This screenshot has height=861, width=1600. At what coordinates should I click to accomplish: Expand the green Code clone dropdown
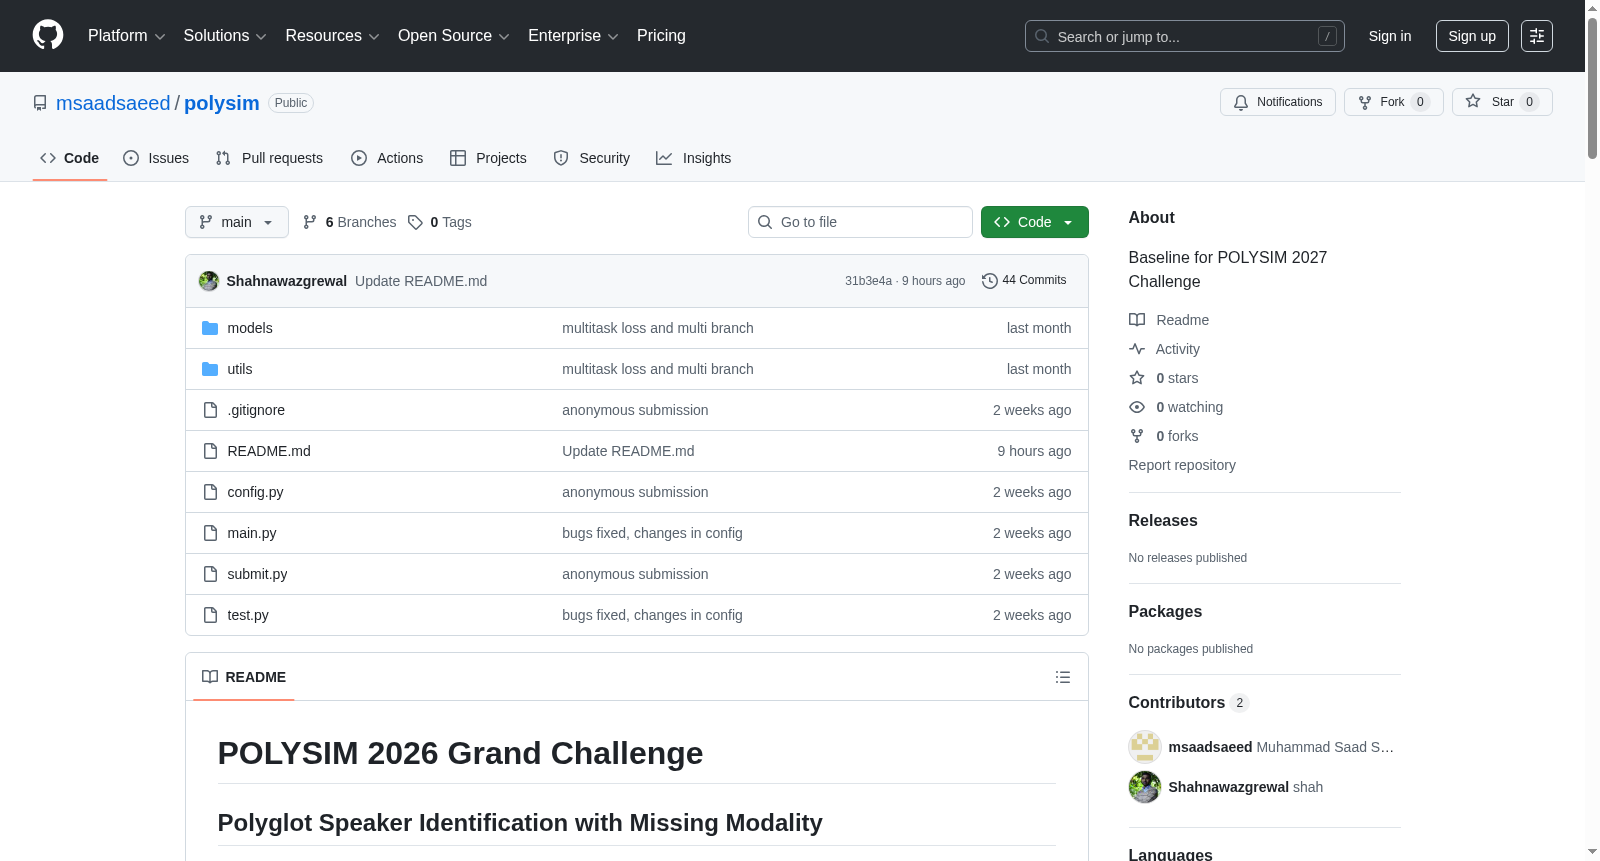[x=1035, y=222]
